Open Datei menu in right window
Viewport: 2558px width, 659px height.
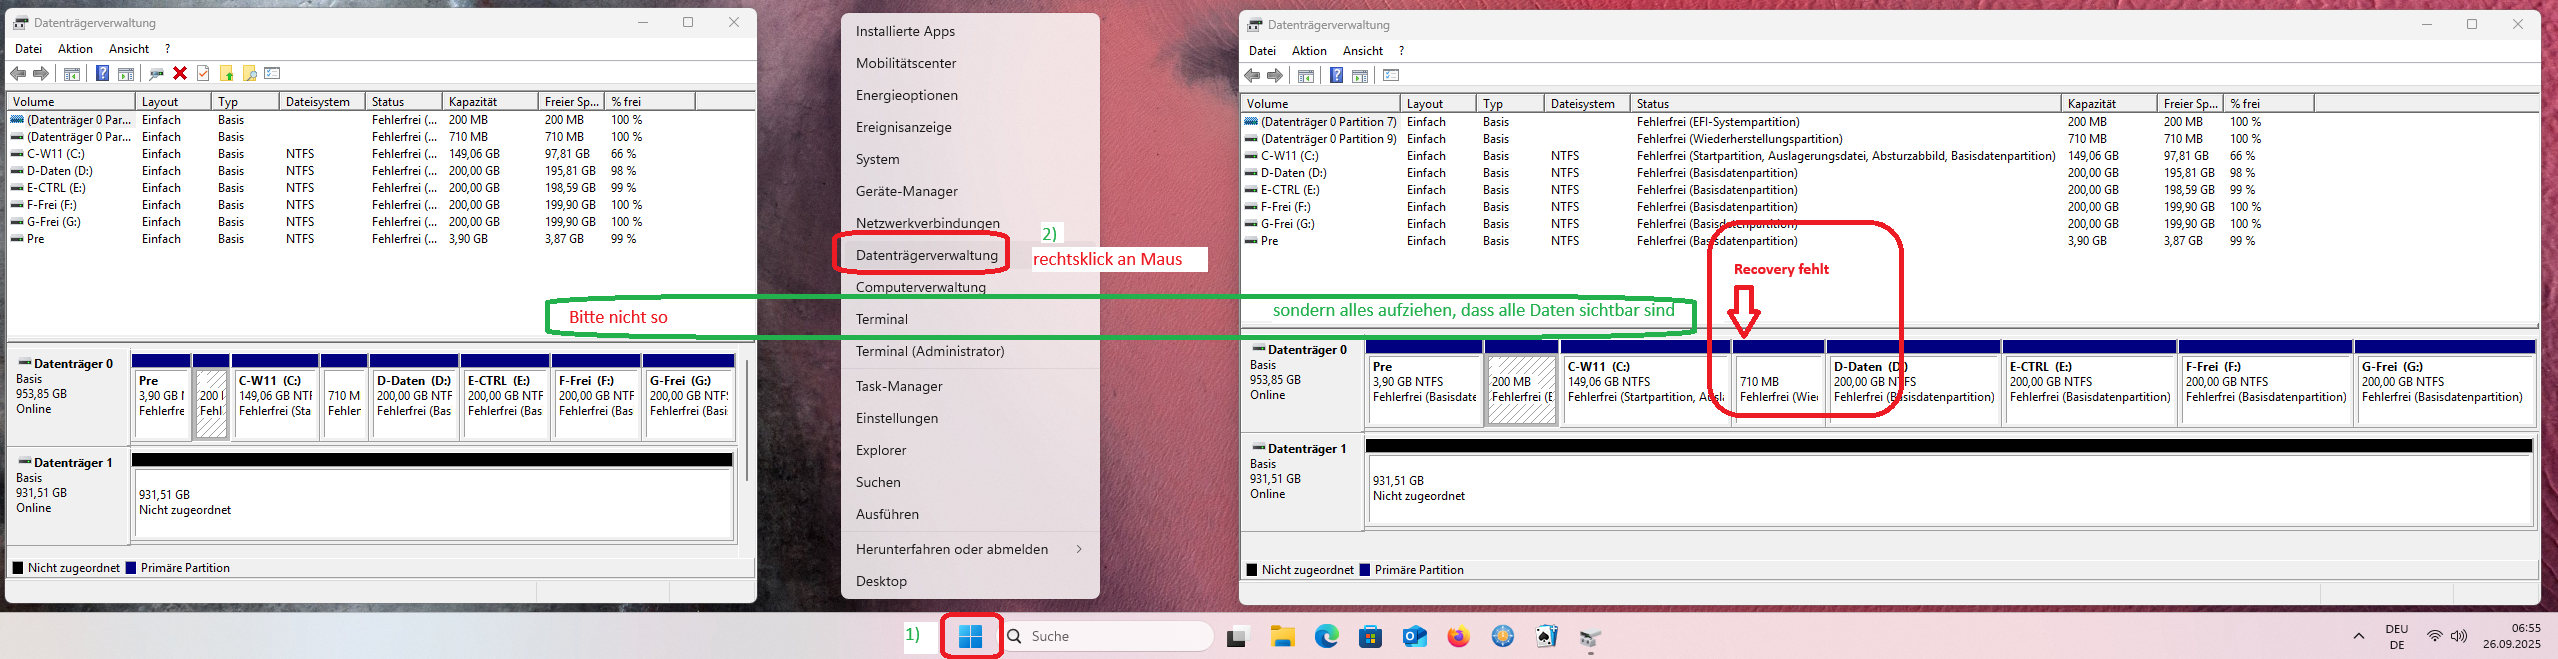pyautogui.click(x=1262, y=51)
